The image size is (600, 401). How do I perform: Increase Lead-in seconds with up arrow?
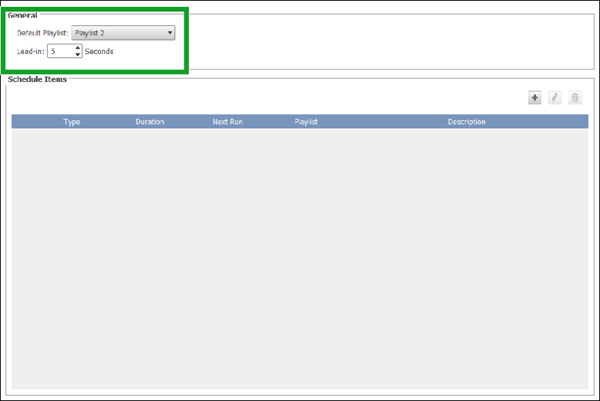(78, 48)
